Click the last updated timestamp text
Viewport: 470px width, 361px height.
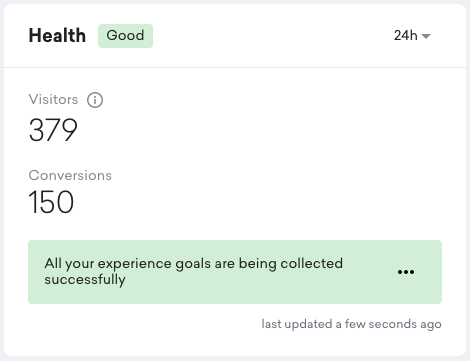(351, 324)
